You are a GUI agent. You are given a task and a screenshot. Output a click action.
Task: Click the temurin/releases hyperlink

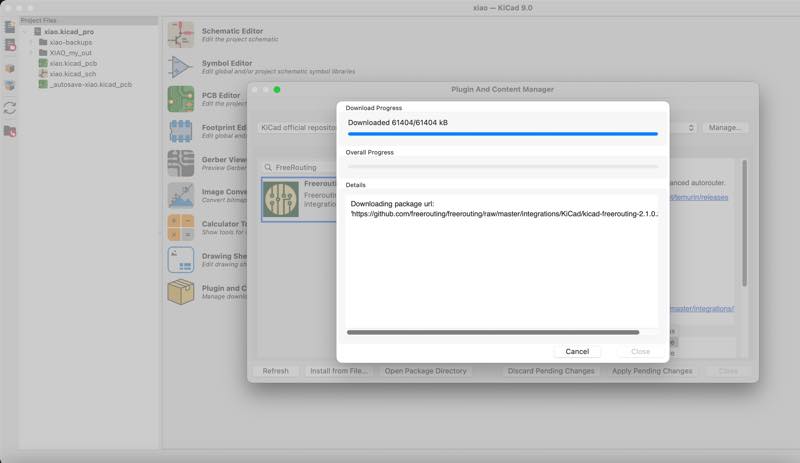tap(699, 197)
